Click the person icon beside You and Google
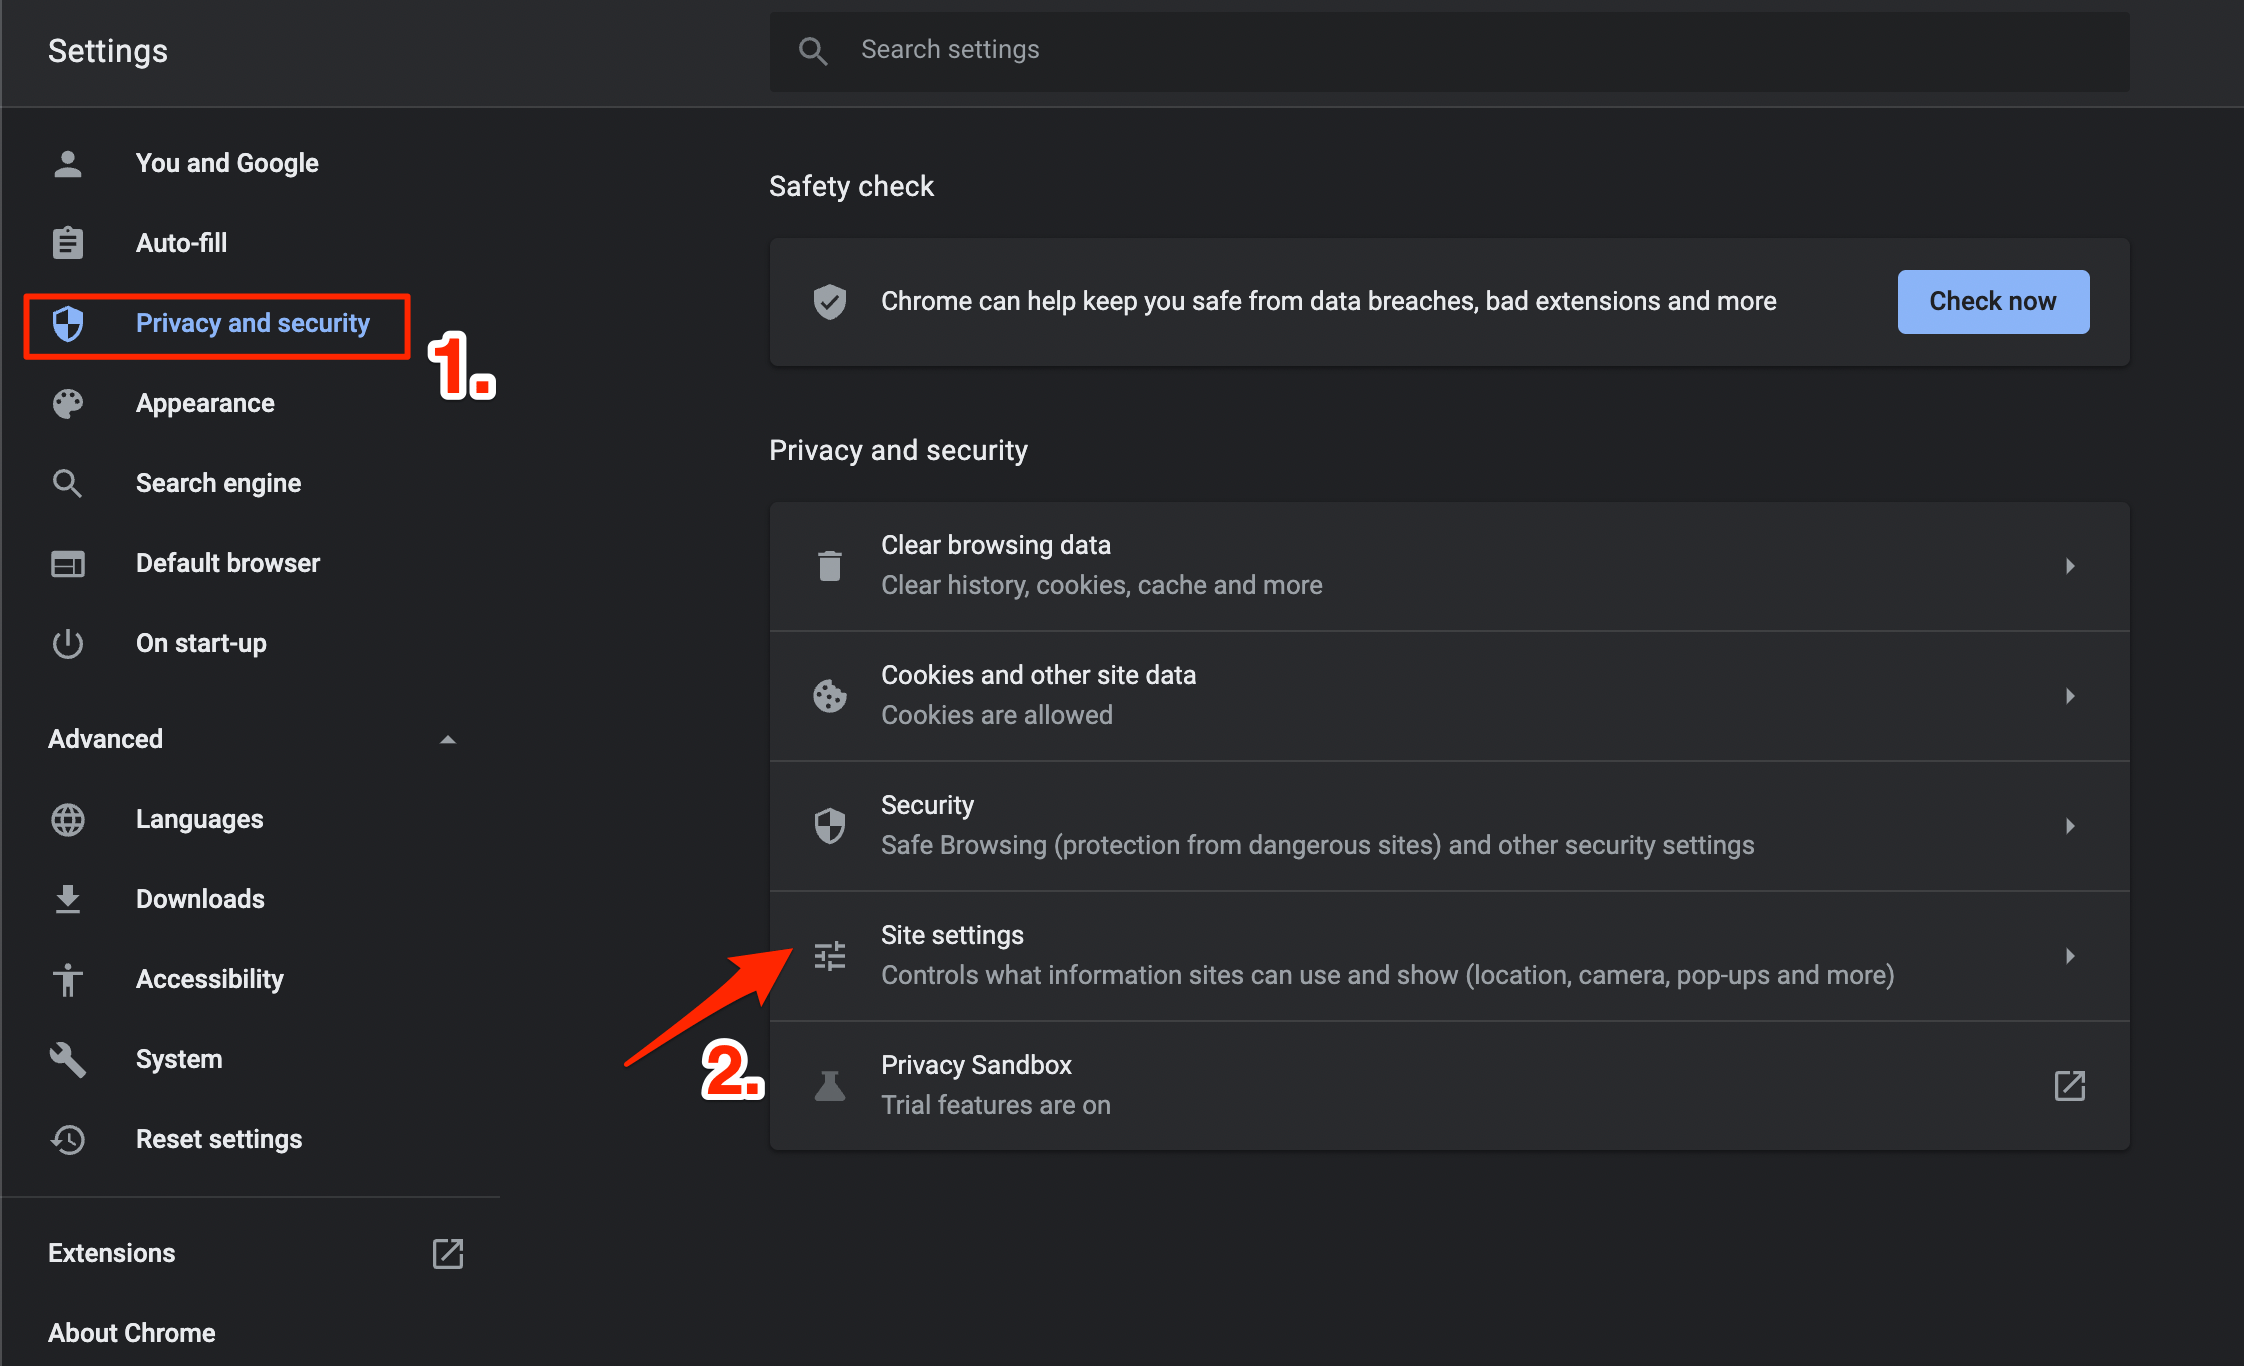The image size is (2244, 1366). (x=68, y=163)
